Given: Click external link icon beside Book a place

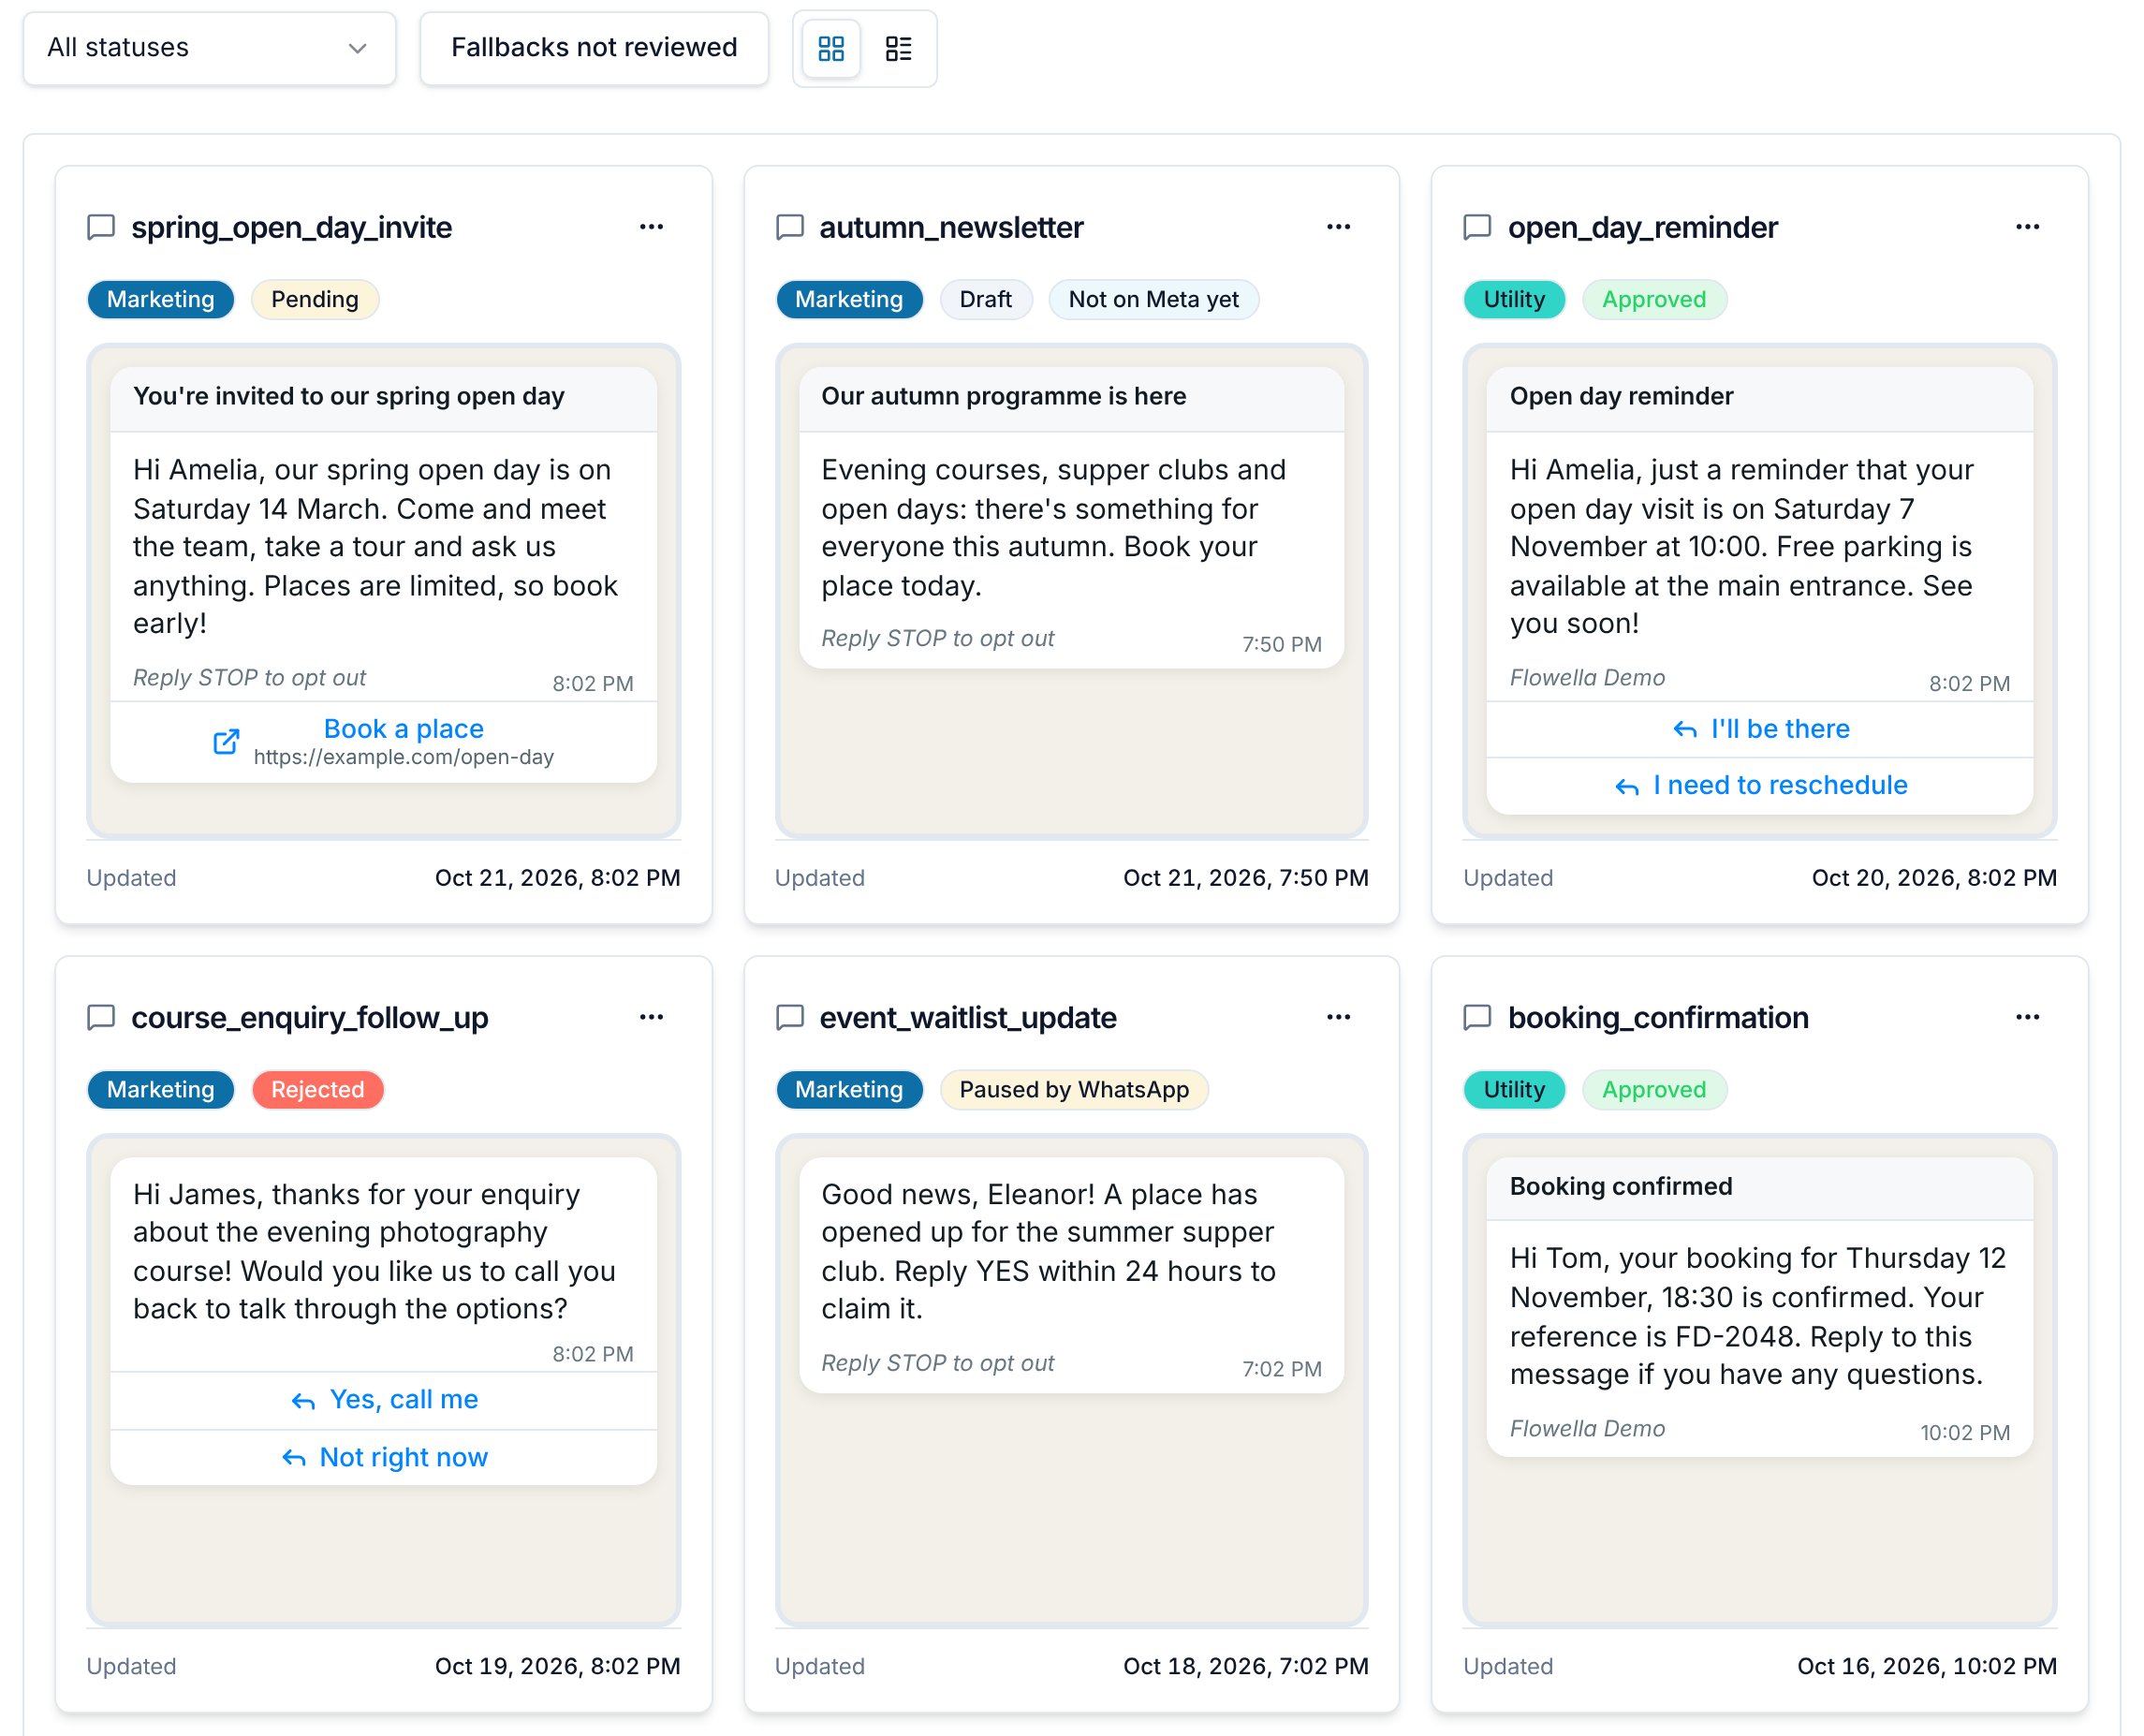Looking at the screenshot, I should 226,741.
